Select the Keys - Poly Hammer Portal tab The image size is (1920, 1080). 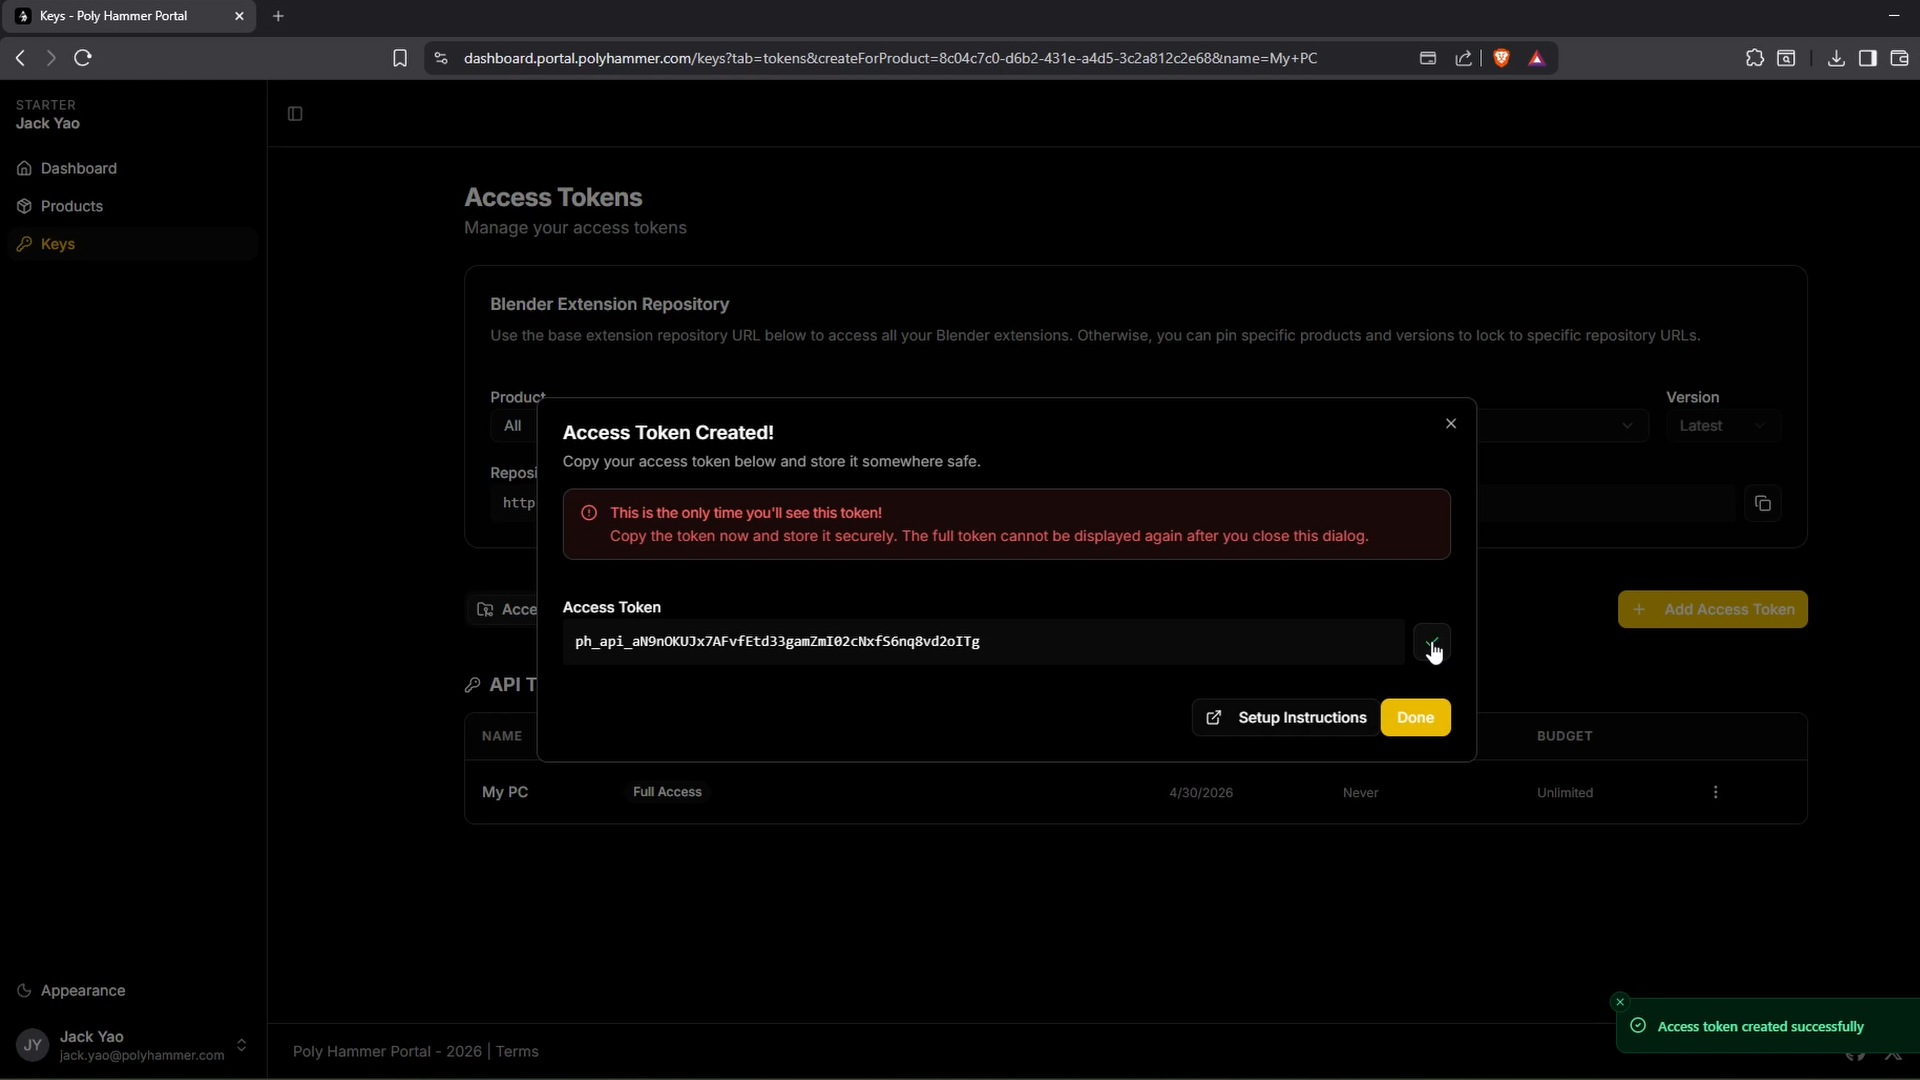coord(128,16)
